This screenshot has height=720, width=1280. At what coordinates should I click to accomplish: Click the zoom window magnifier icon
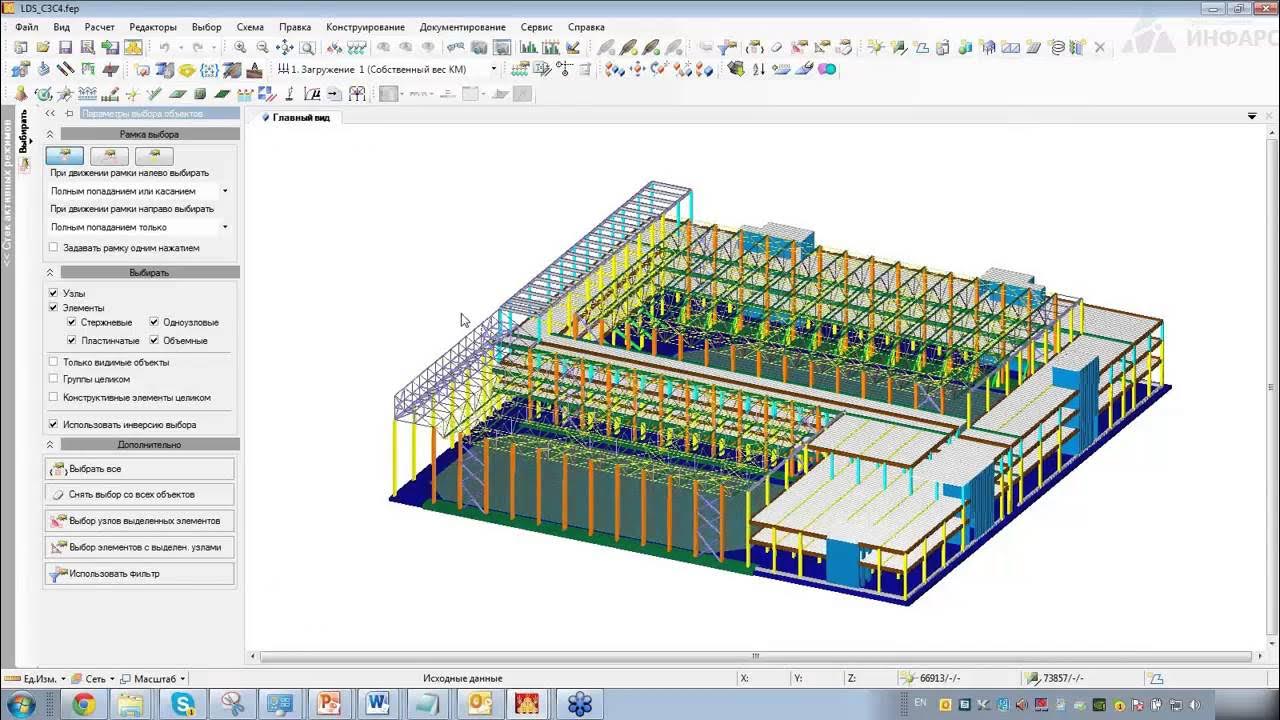307,47
